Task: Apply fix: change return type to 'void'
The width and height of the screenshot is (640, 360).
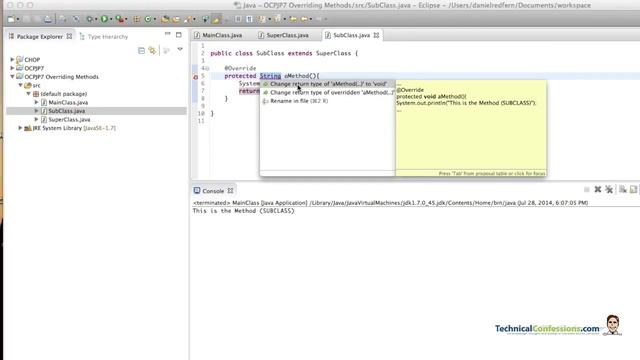Action: (x=327, y=84)
